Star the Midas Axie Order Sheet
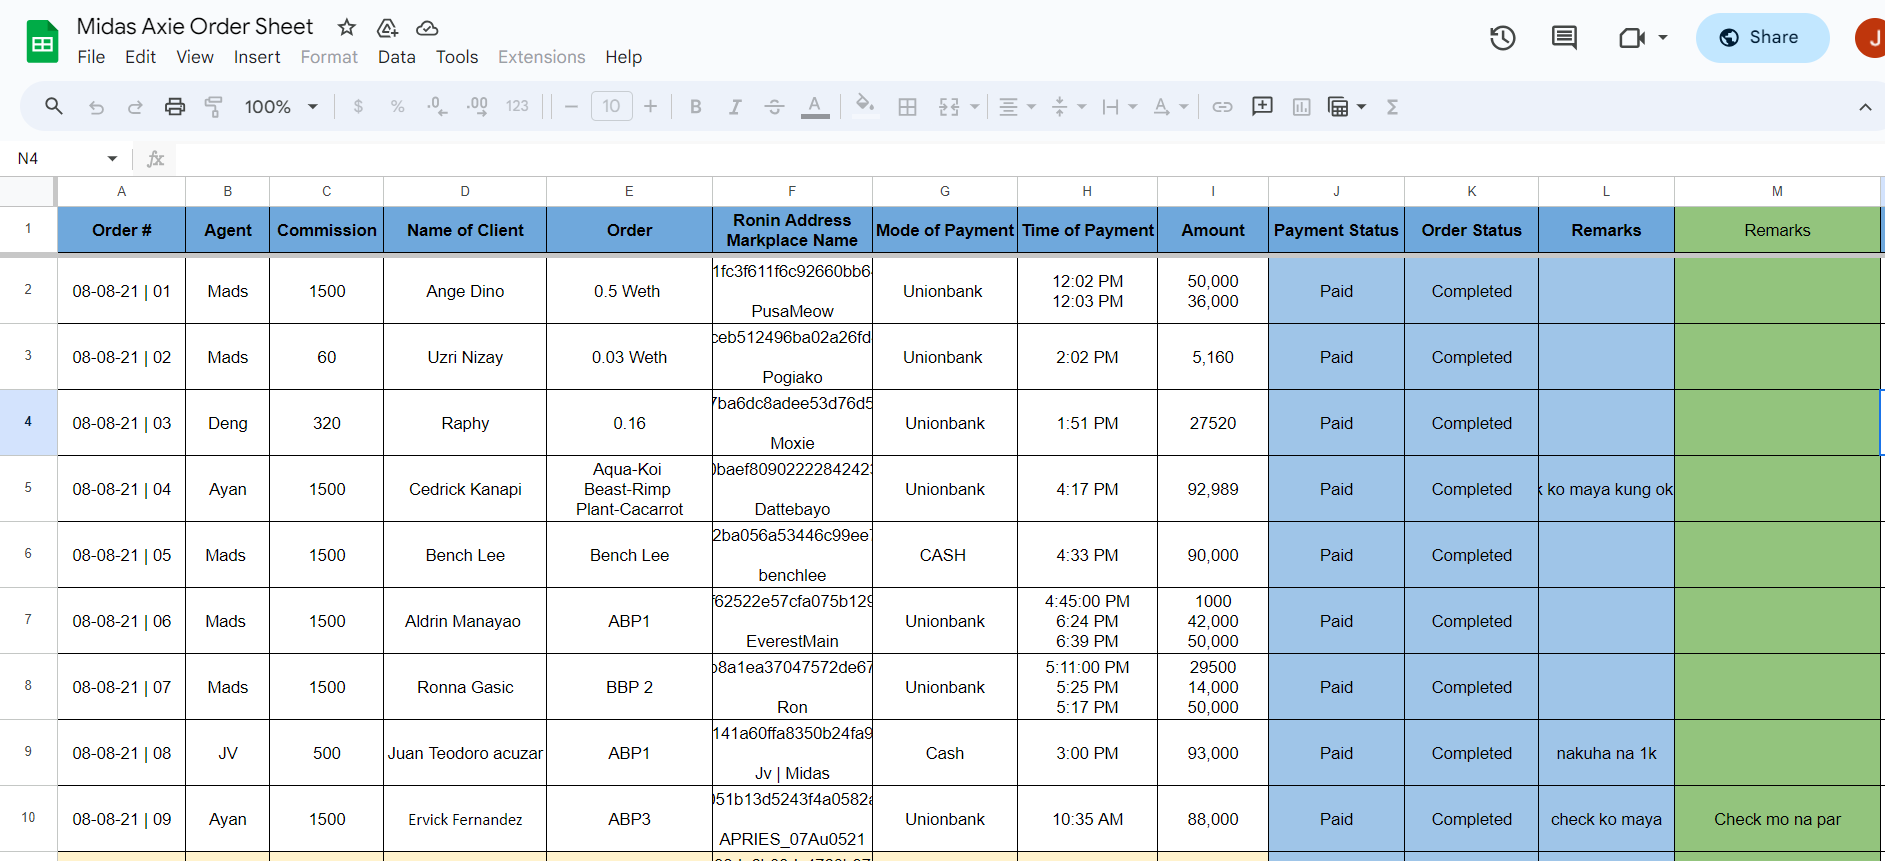The image size is (1885, 861). click(346, 28)
